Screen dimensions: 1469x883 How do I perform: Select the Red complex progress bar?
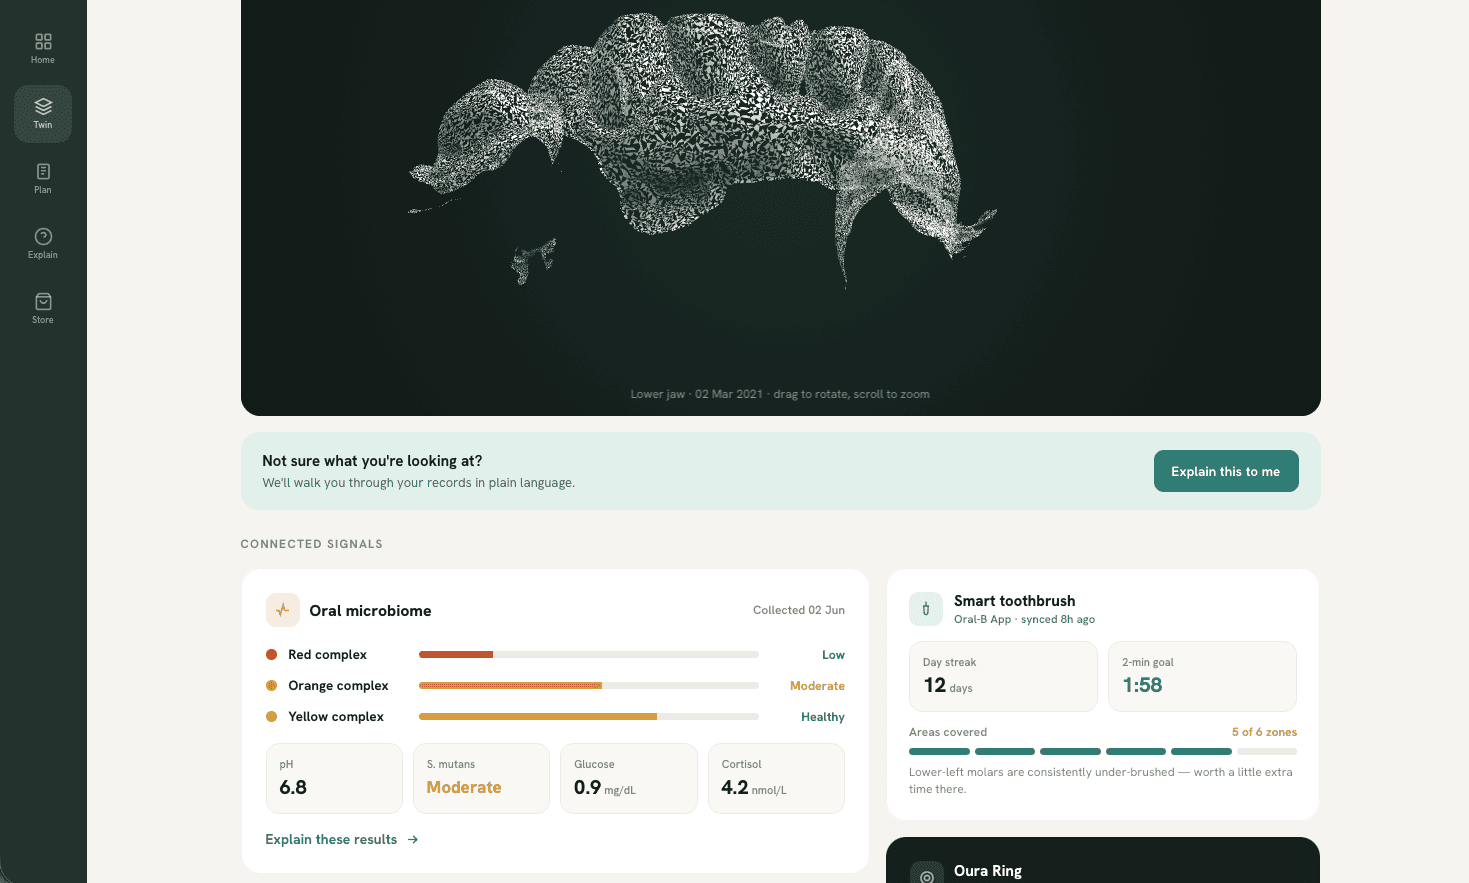(x=589, y=655)
